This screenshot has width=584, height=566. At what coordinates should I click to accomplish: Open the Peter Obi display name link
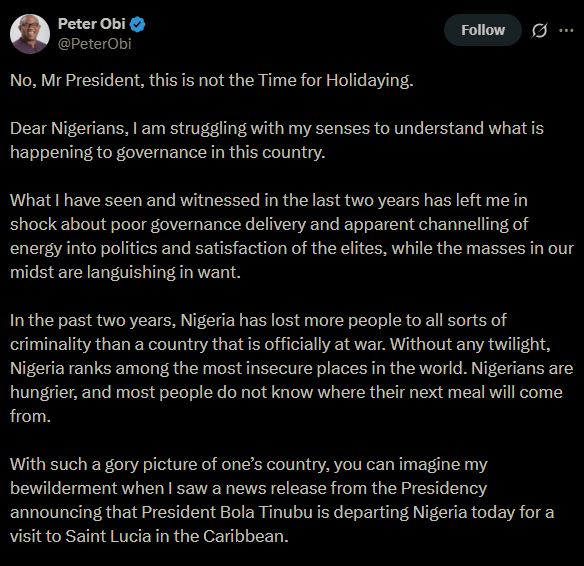(92, 24)
